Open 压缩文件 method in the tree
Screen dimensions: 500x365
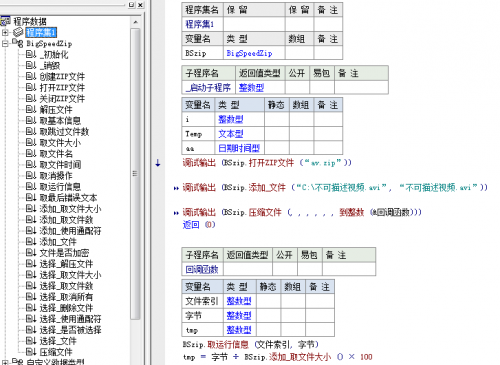pos(56,352)
